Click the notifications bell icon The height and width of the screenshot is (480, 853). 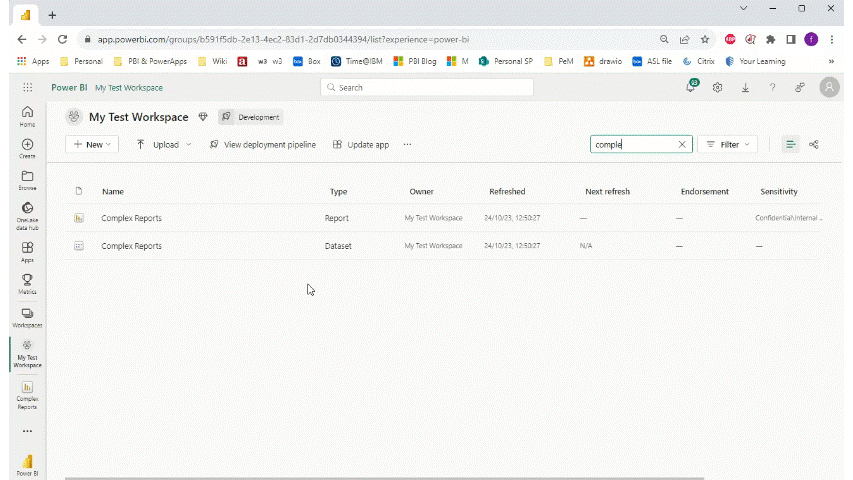[690, 88]
